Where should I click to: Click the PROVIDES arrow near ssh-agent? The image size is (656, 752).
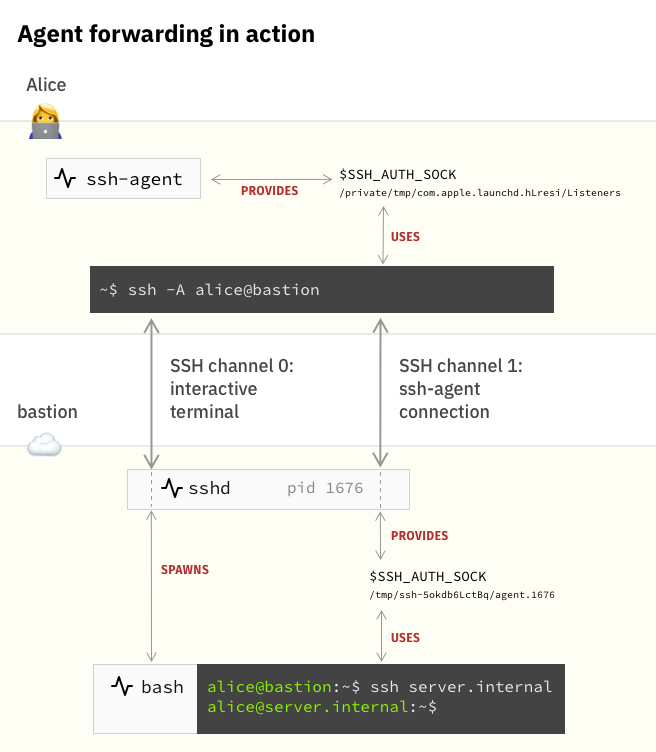[270, 180]
